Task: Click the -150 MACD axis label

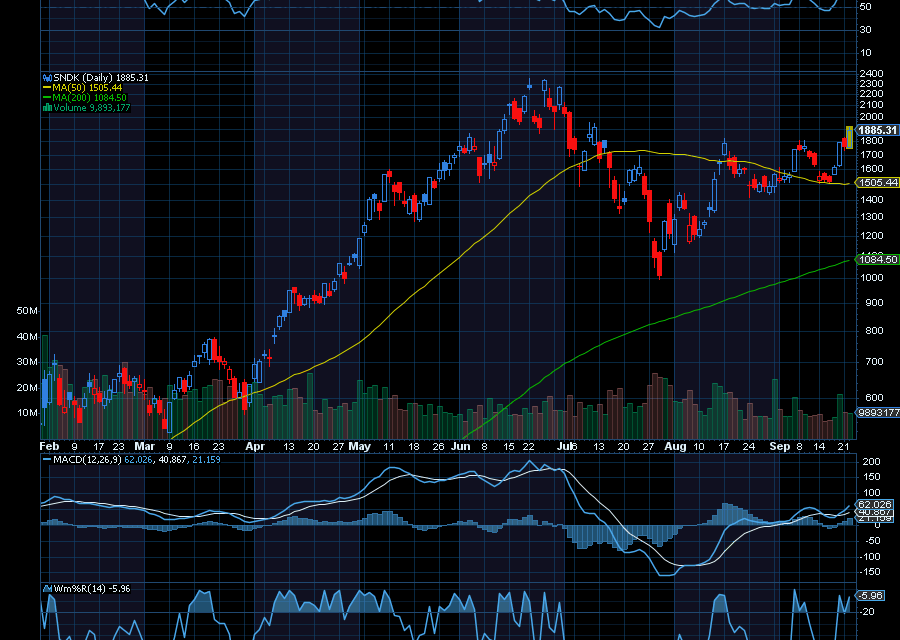Action: (870, 572)
